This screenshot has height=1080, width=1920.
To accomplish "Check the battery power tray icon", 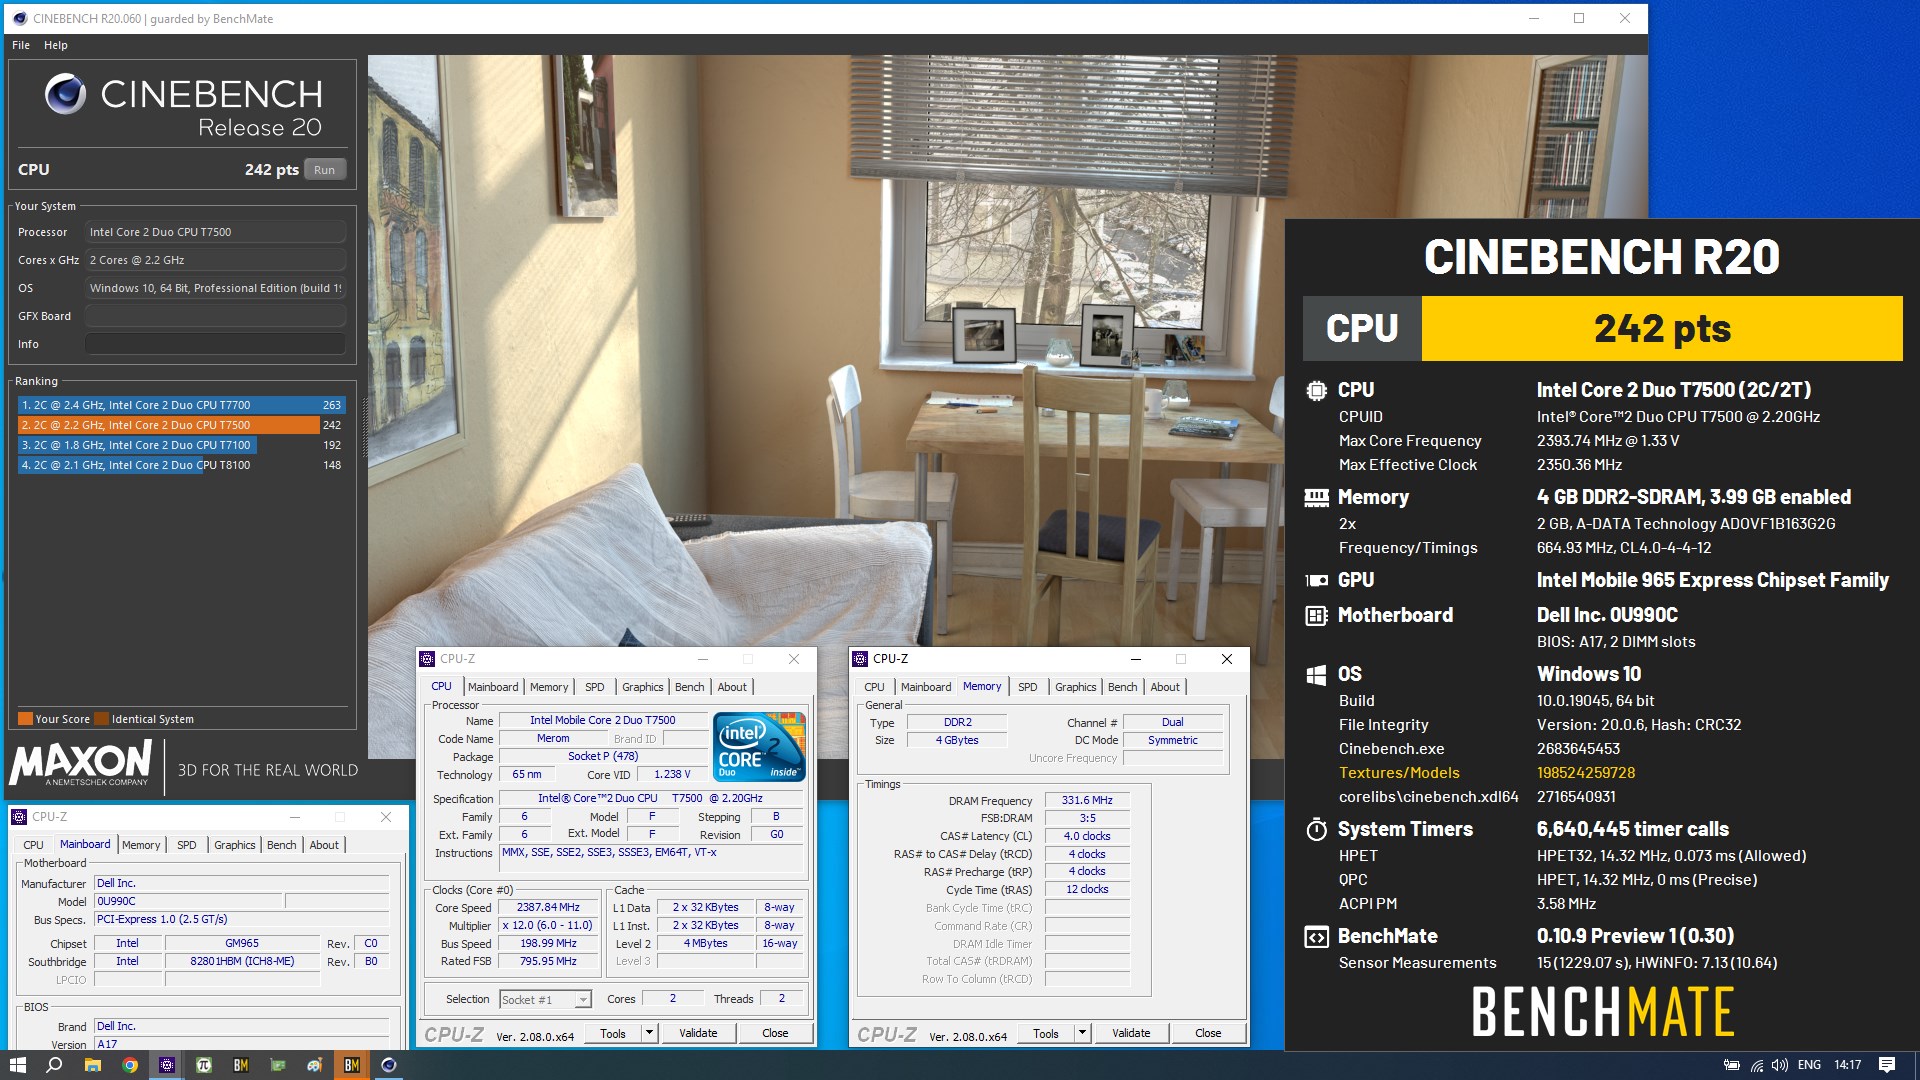I will 1732,1065.
